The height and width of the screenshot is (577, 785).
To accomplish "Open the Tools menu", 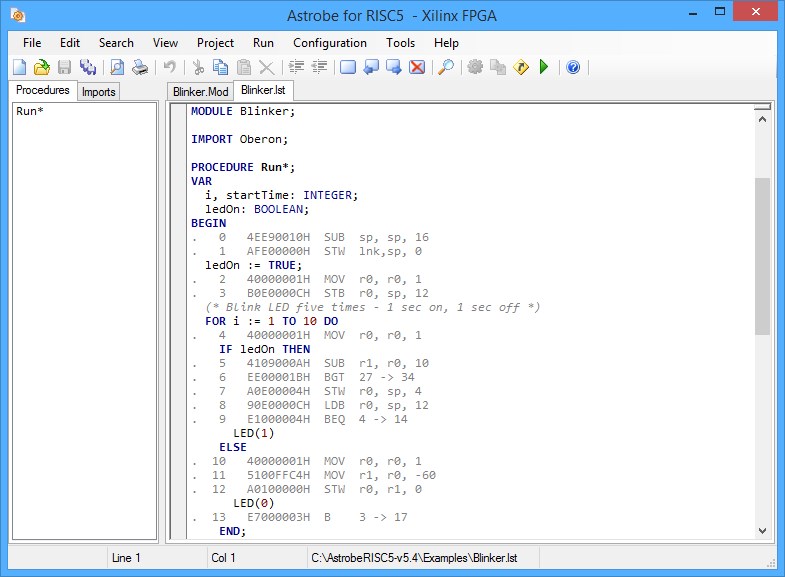I will click(x=400, y=43).
